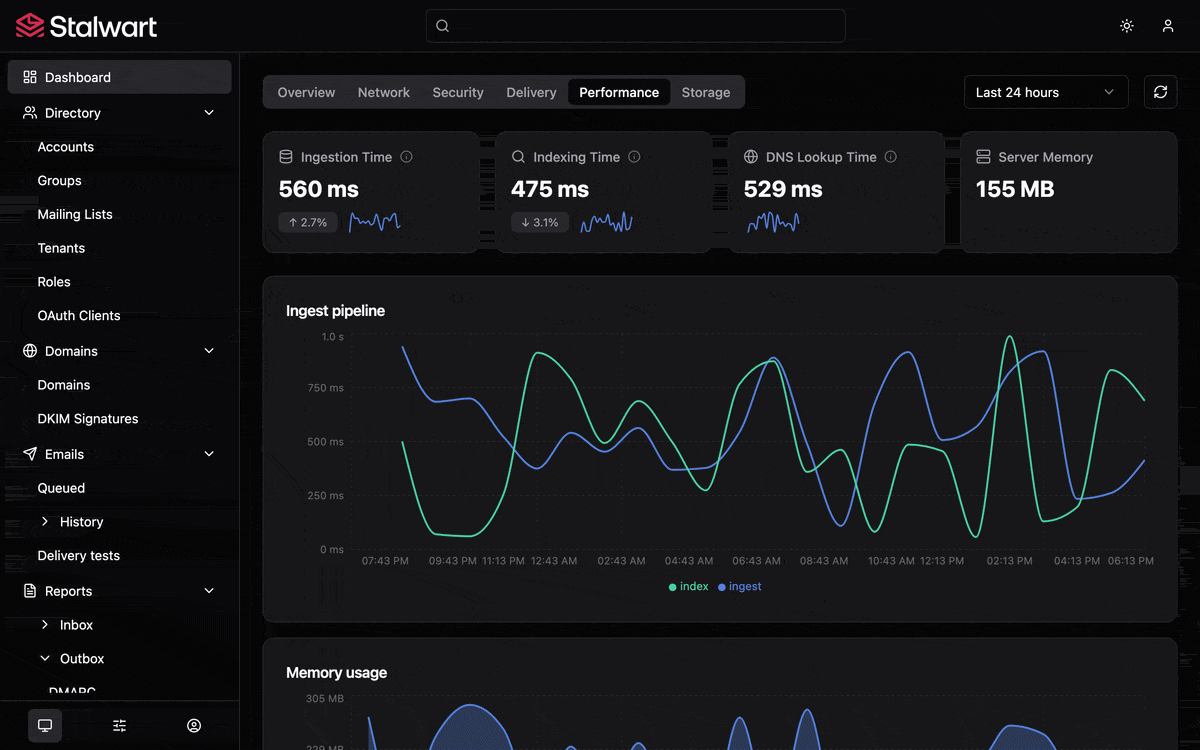Open the account circle icon in bottom bar
This screenshot has height=750, width=1200.
194,725
